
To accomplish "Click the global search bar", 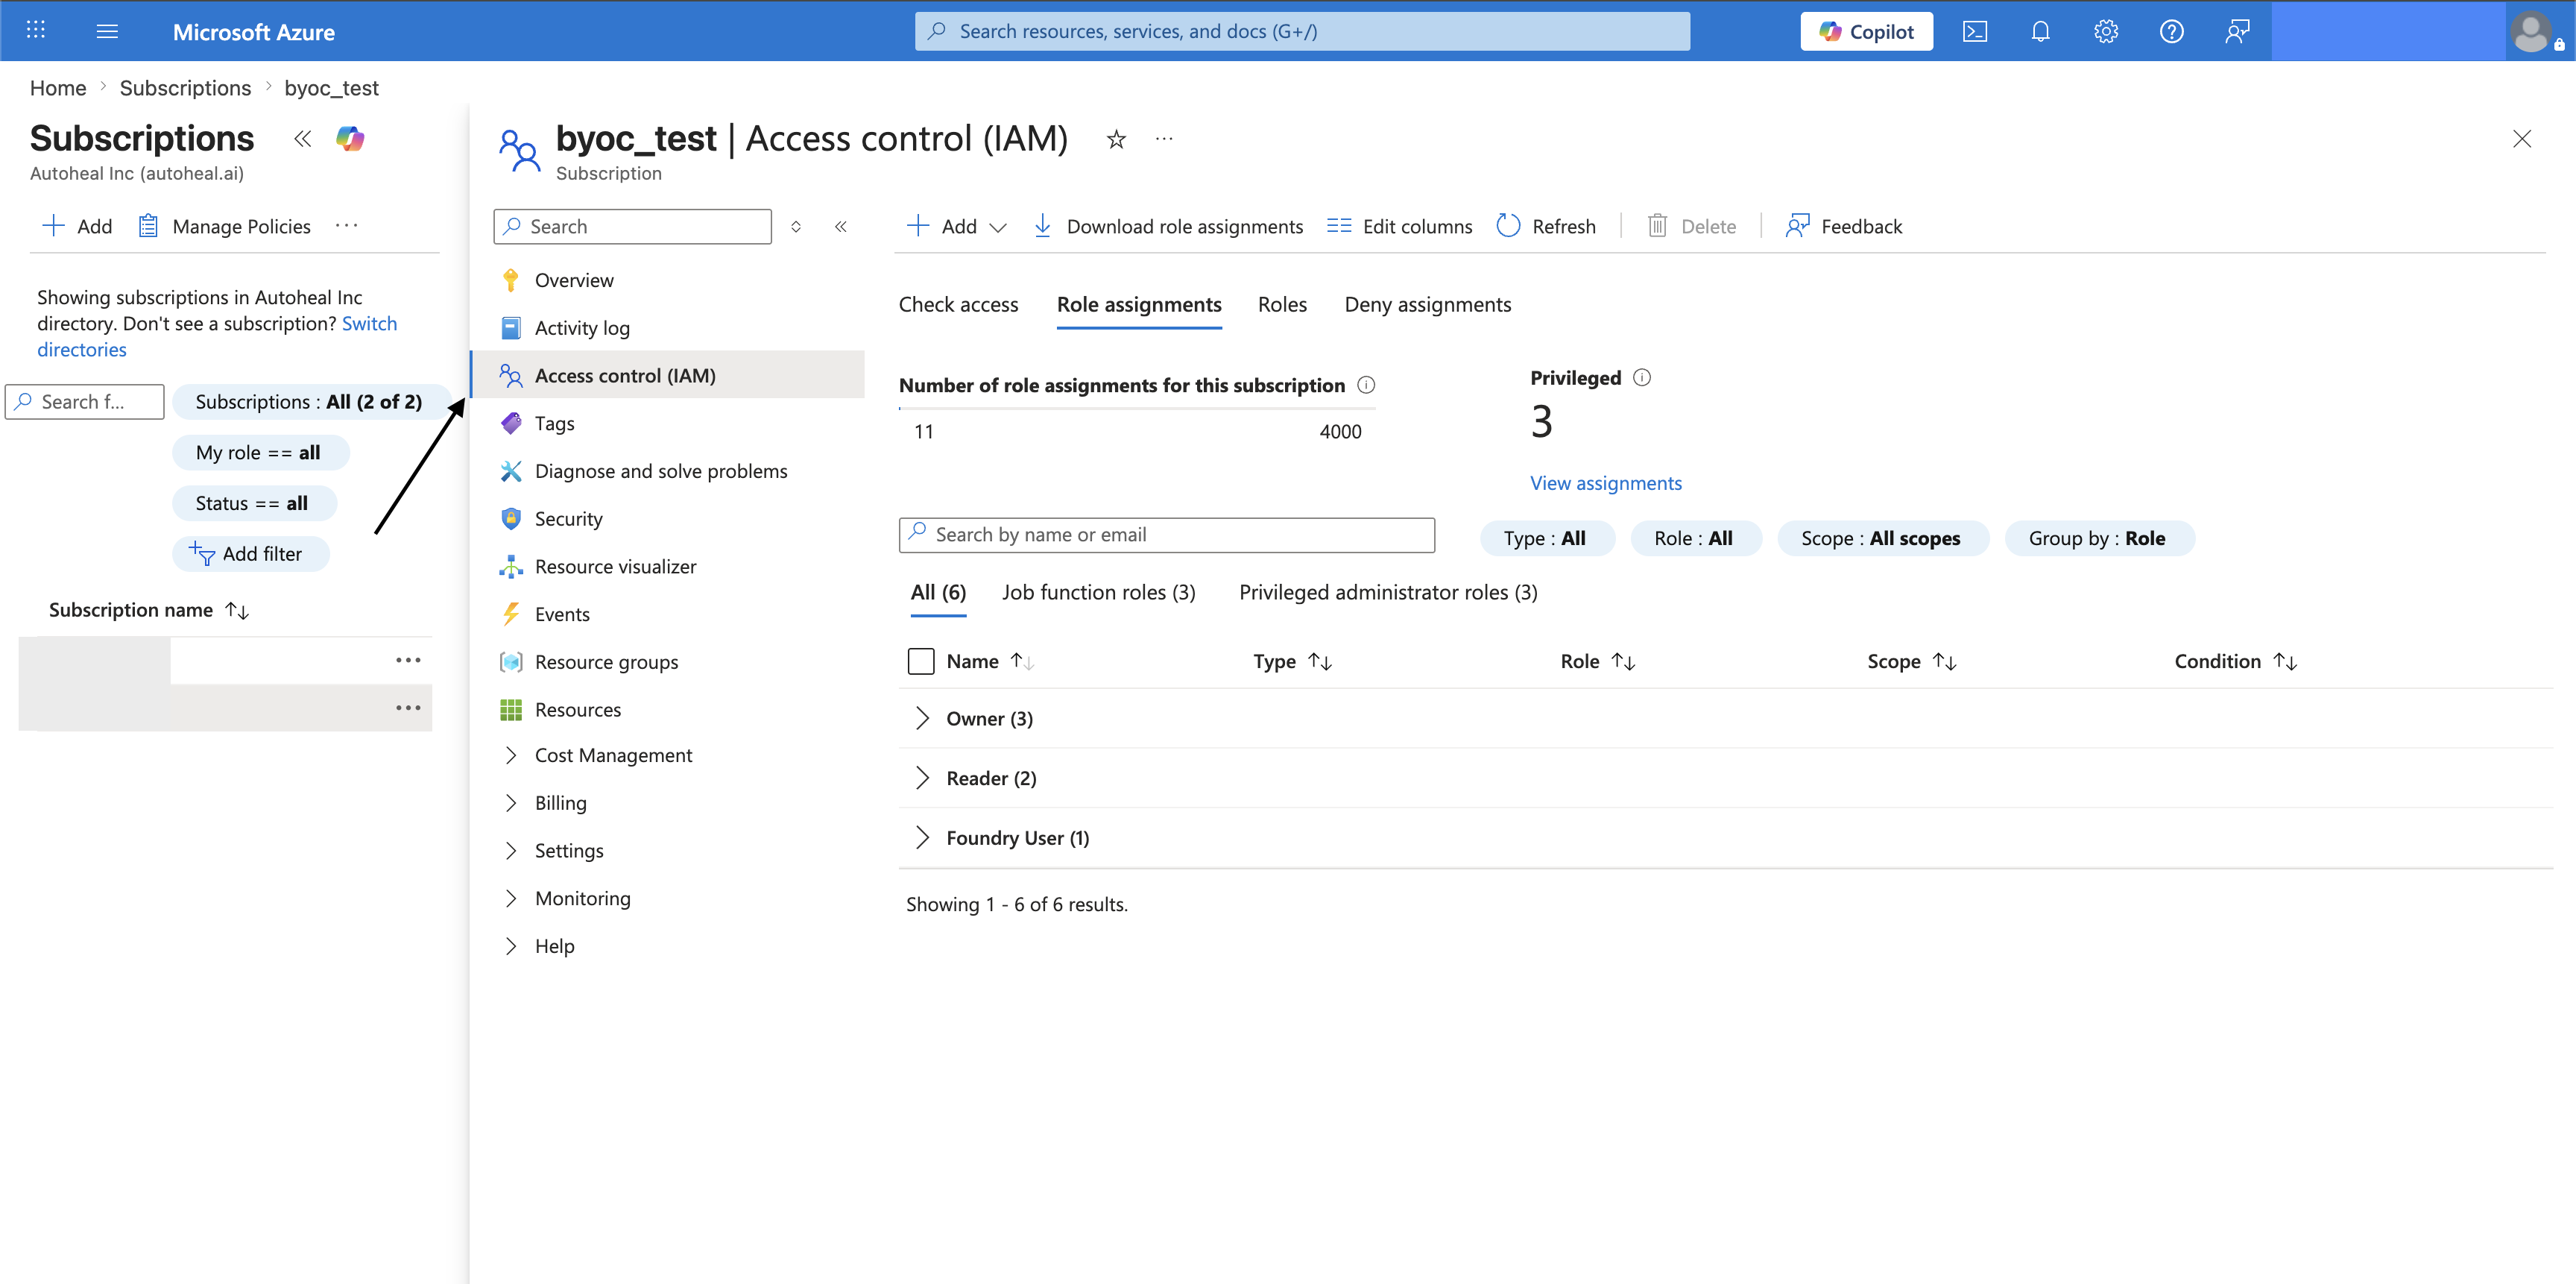I will [x=1302, y=31].
